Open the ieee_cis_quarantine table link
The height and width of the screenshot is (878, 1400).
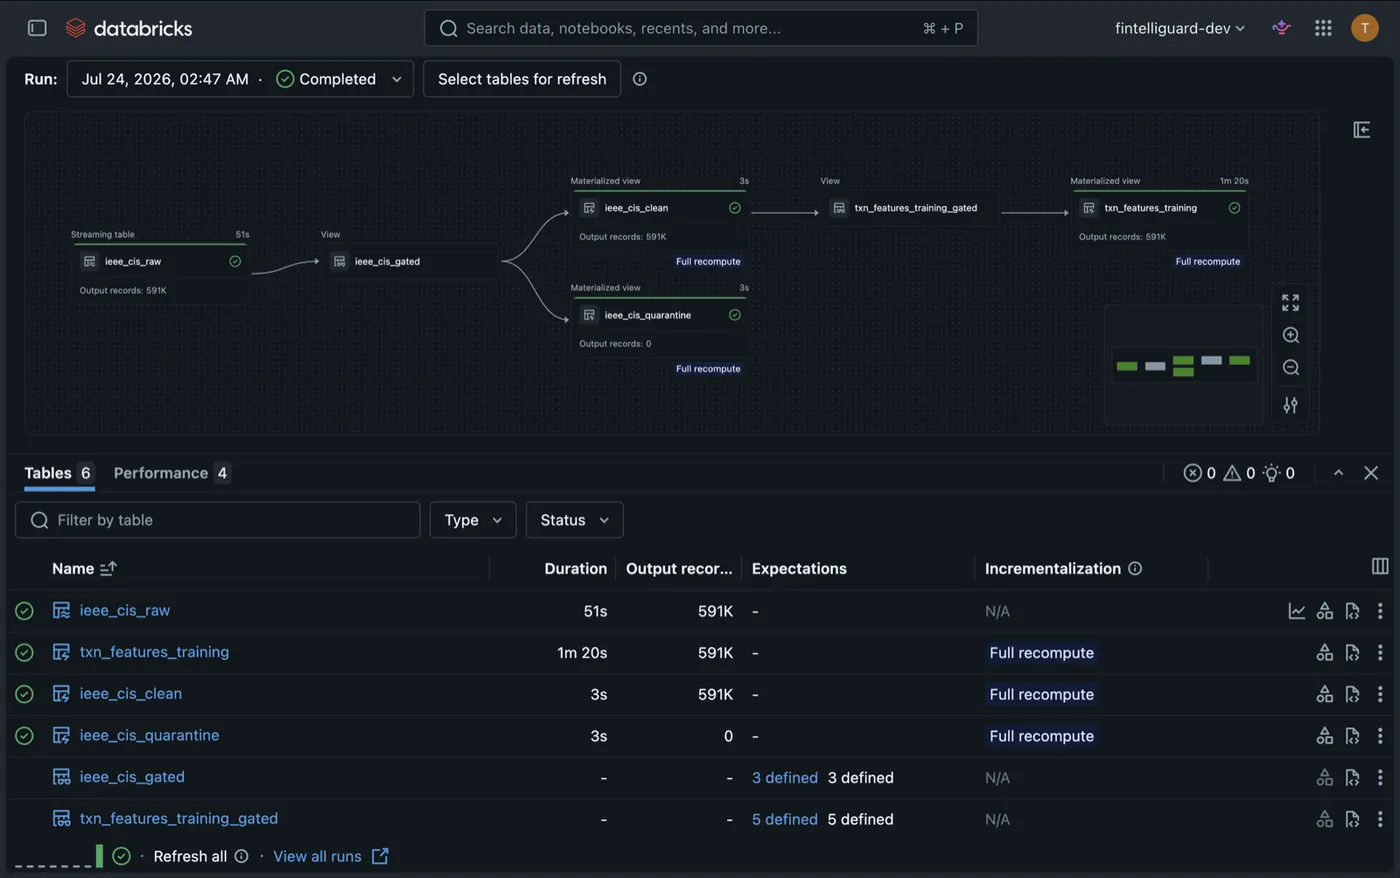pos(149,735)
